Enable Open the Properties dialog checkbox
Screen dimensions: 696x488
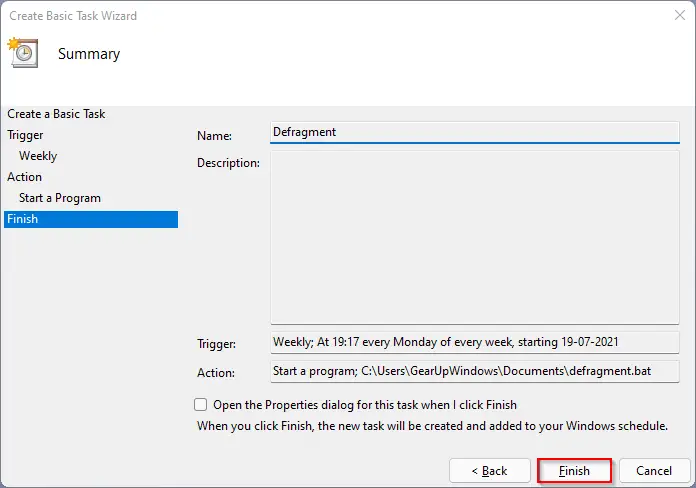[201, 405]
